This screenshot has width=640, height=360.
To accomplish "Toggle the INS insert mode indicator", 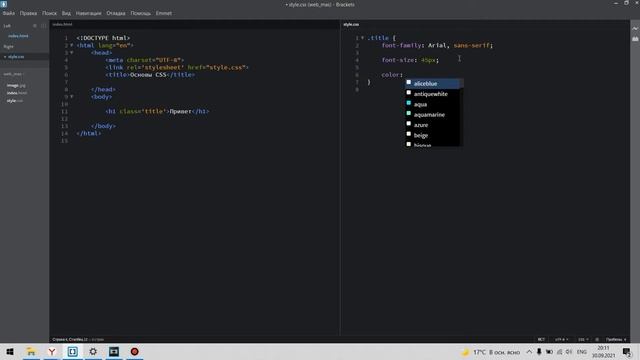I will (541, 339).
